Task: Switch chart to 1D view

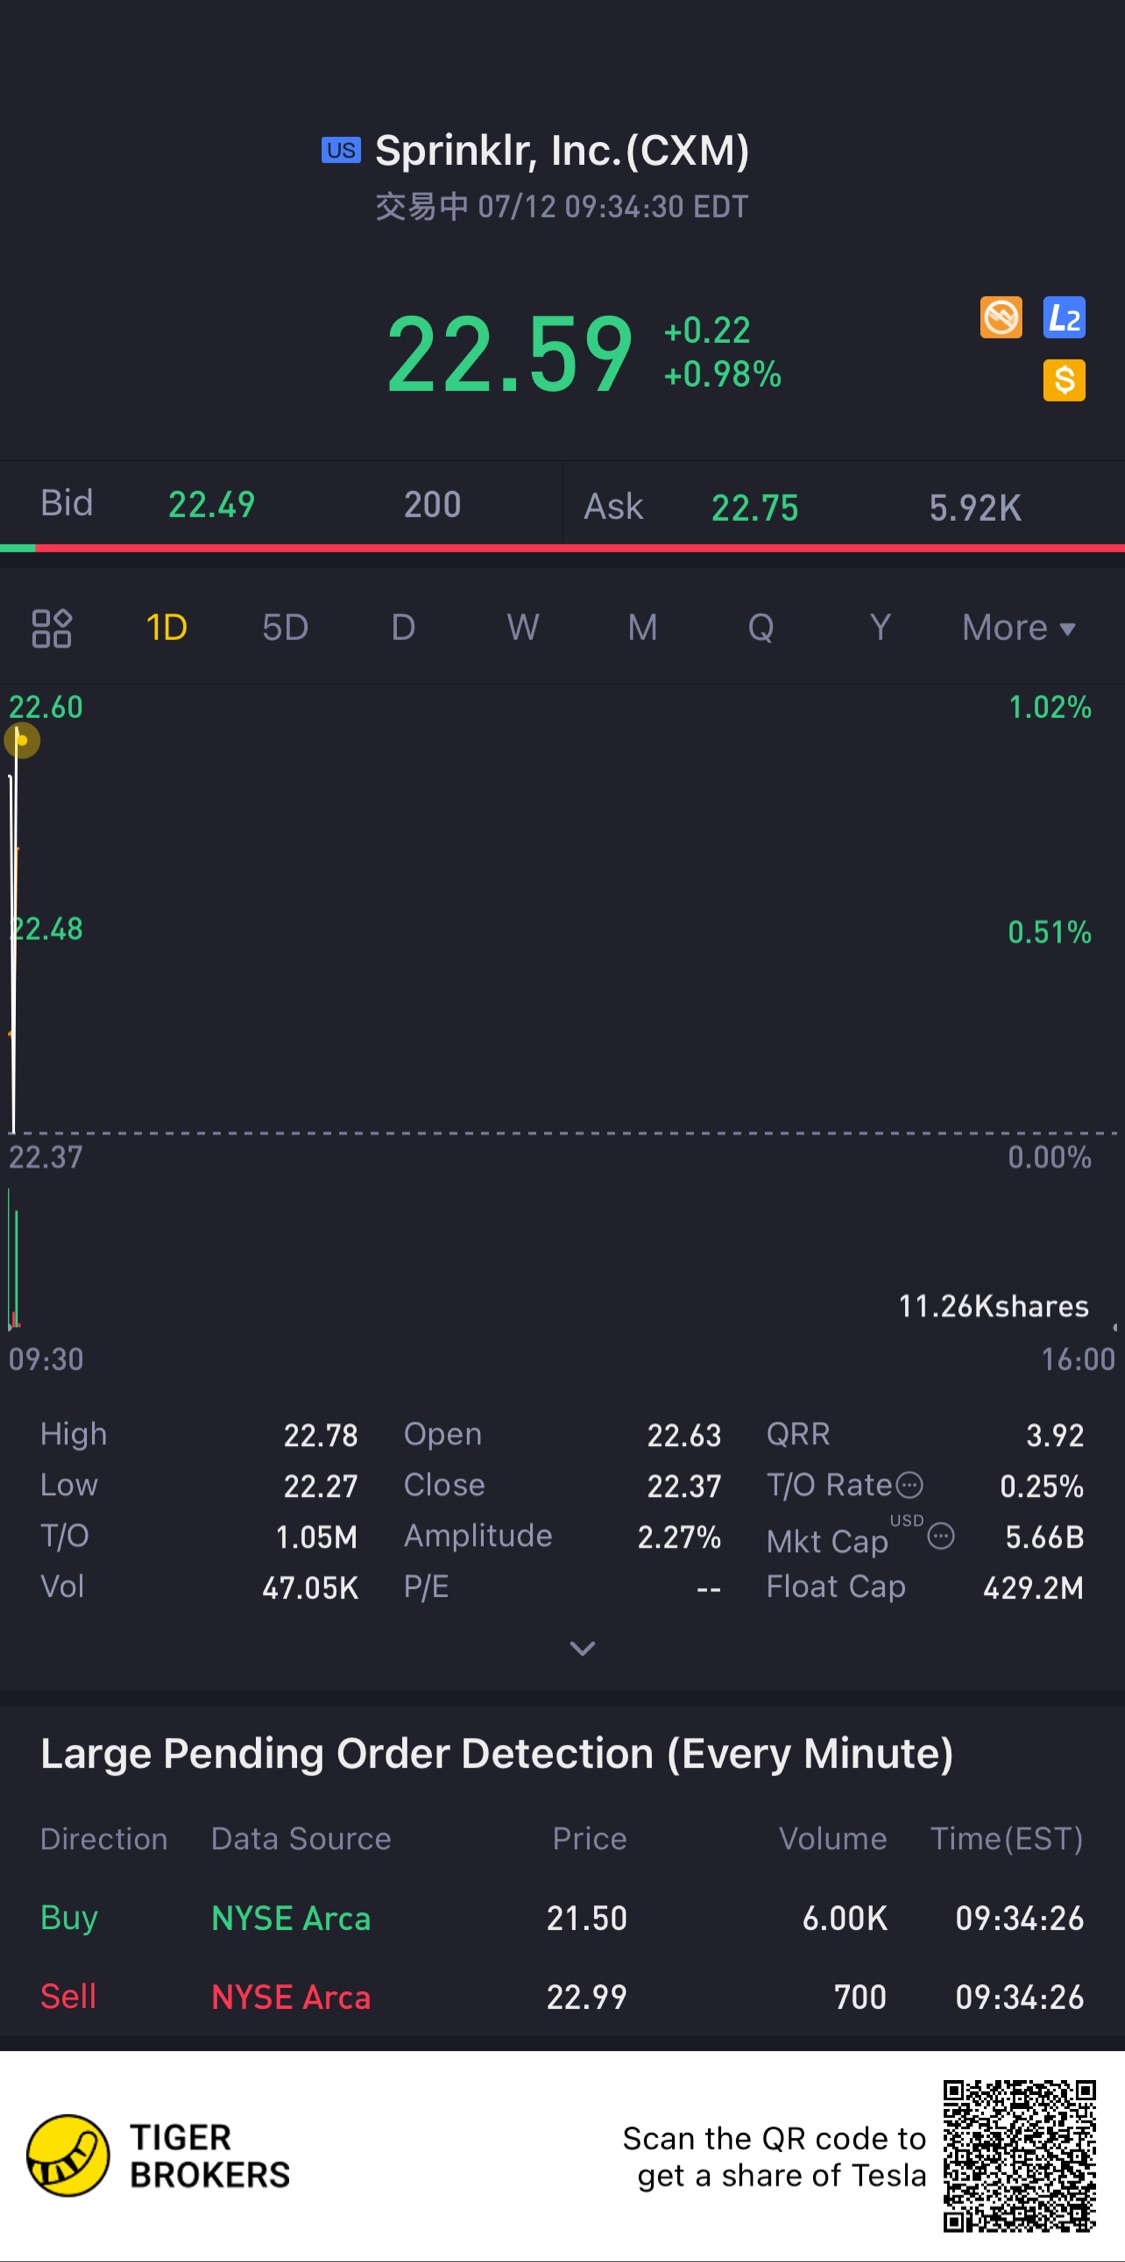Action: pos(167,628)
